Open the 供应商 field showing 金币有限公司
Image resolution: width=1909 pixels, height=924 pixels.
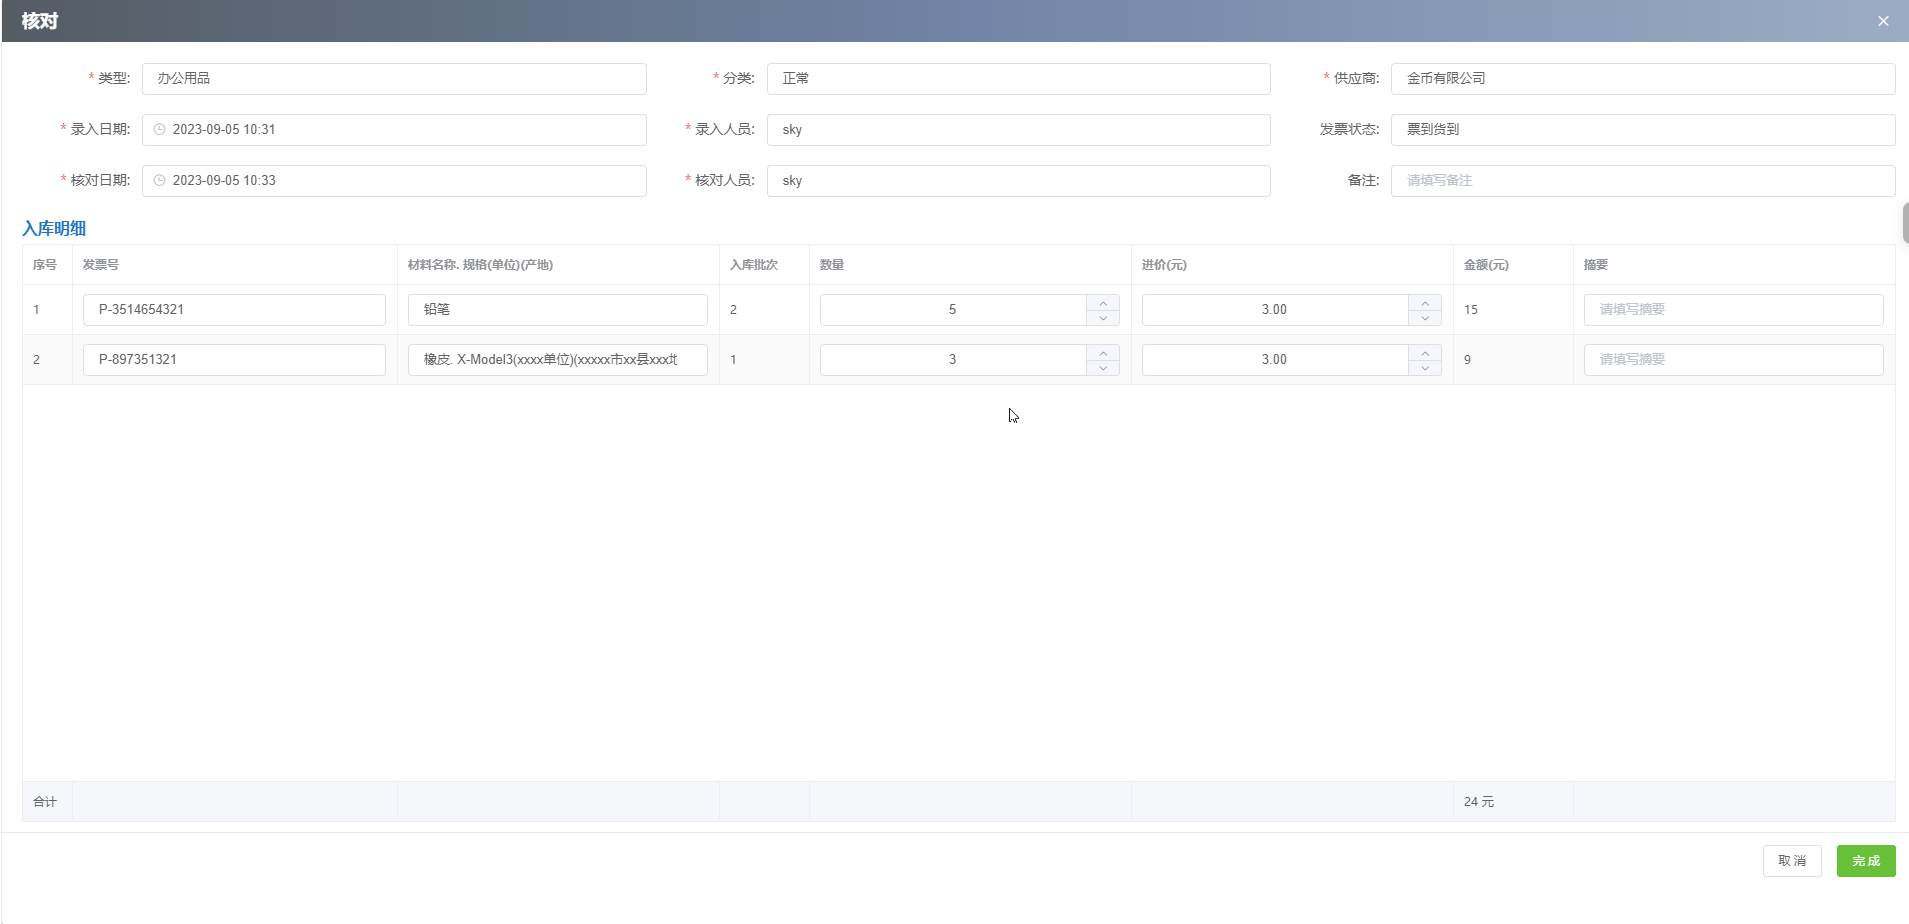1643,79
